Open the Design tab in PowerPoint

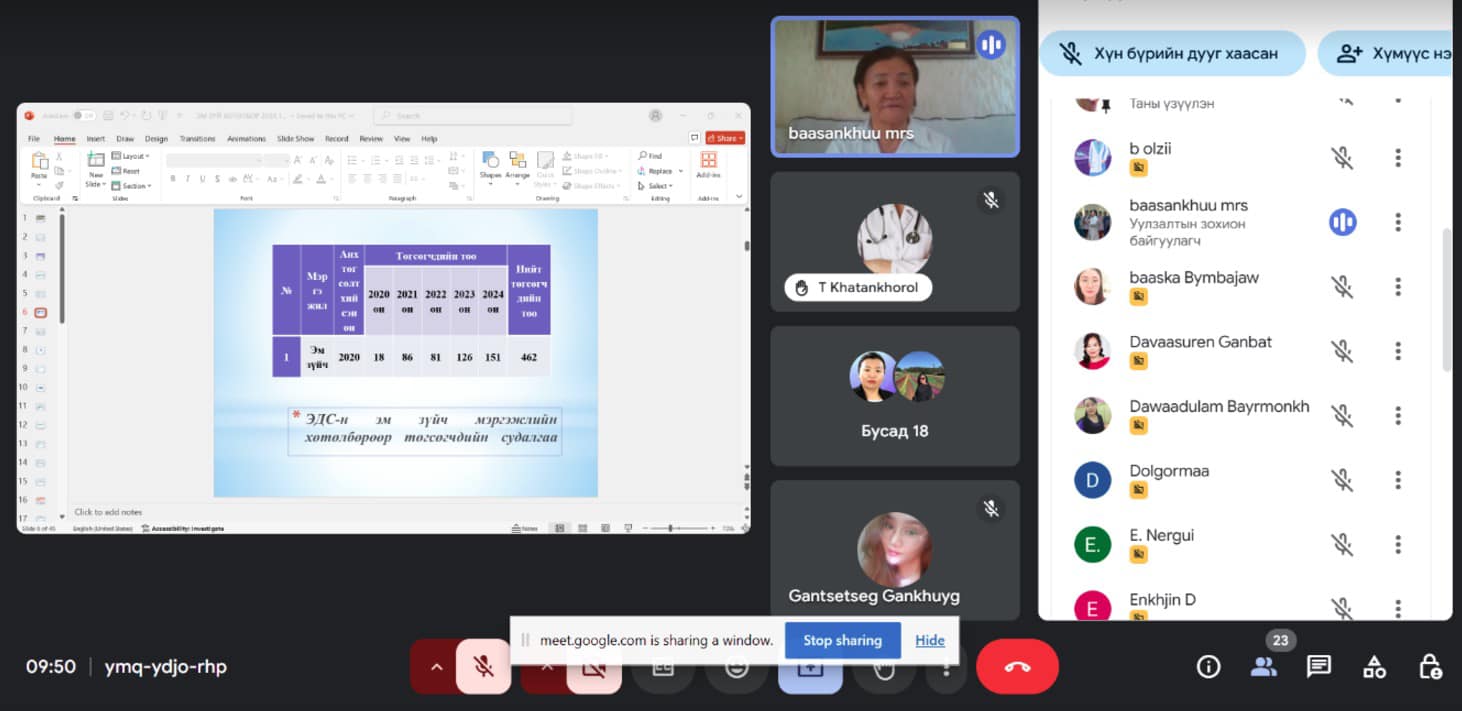[156, 139]
